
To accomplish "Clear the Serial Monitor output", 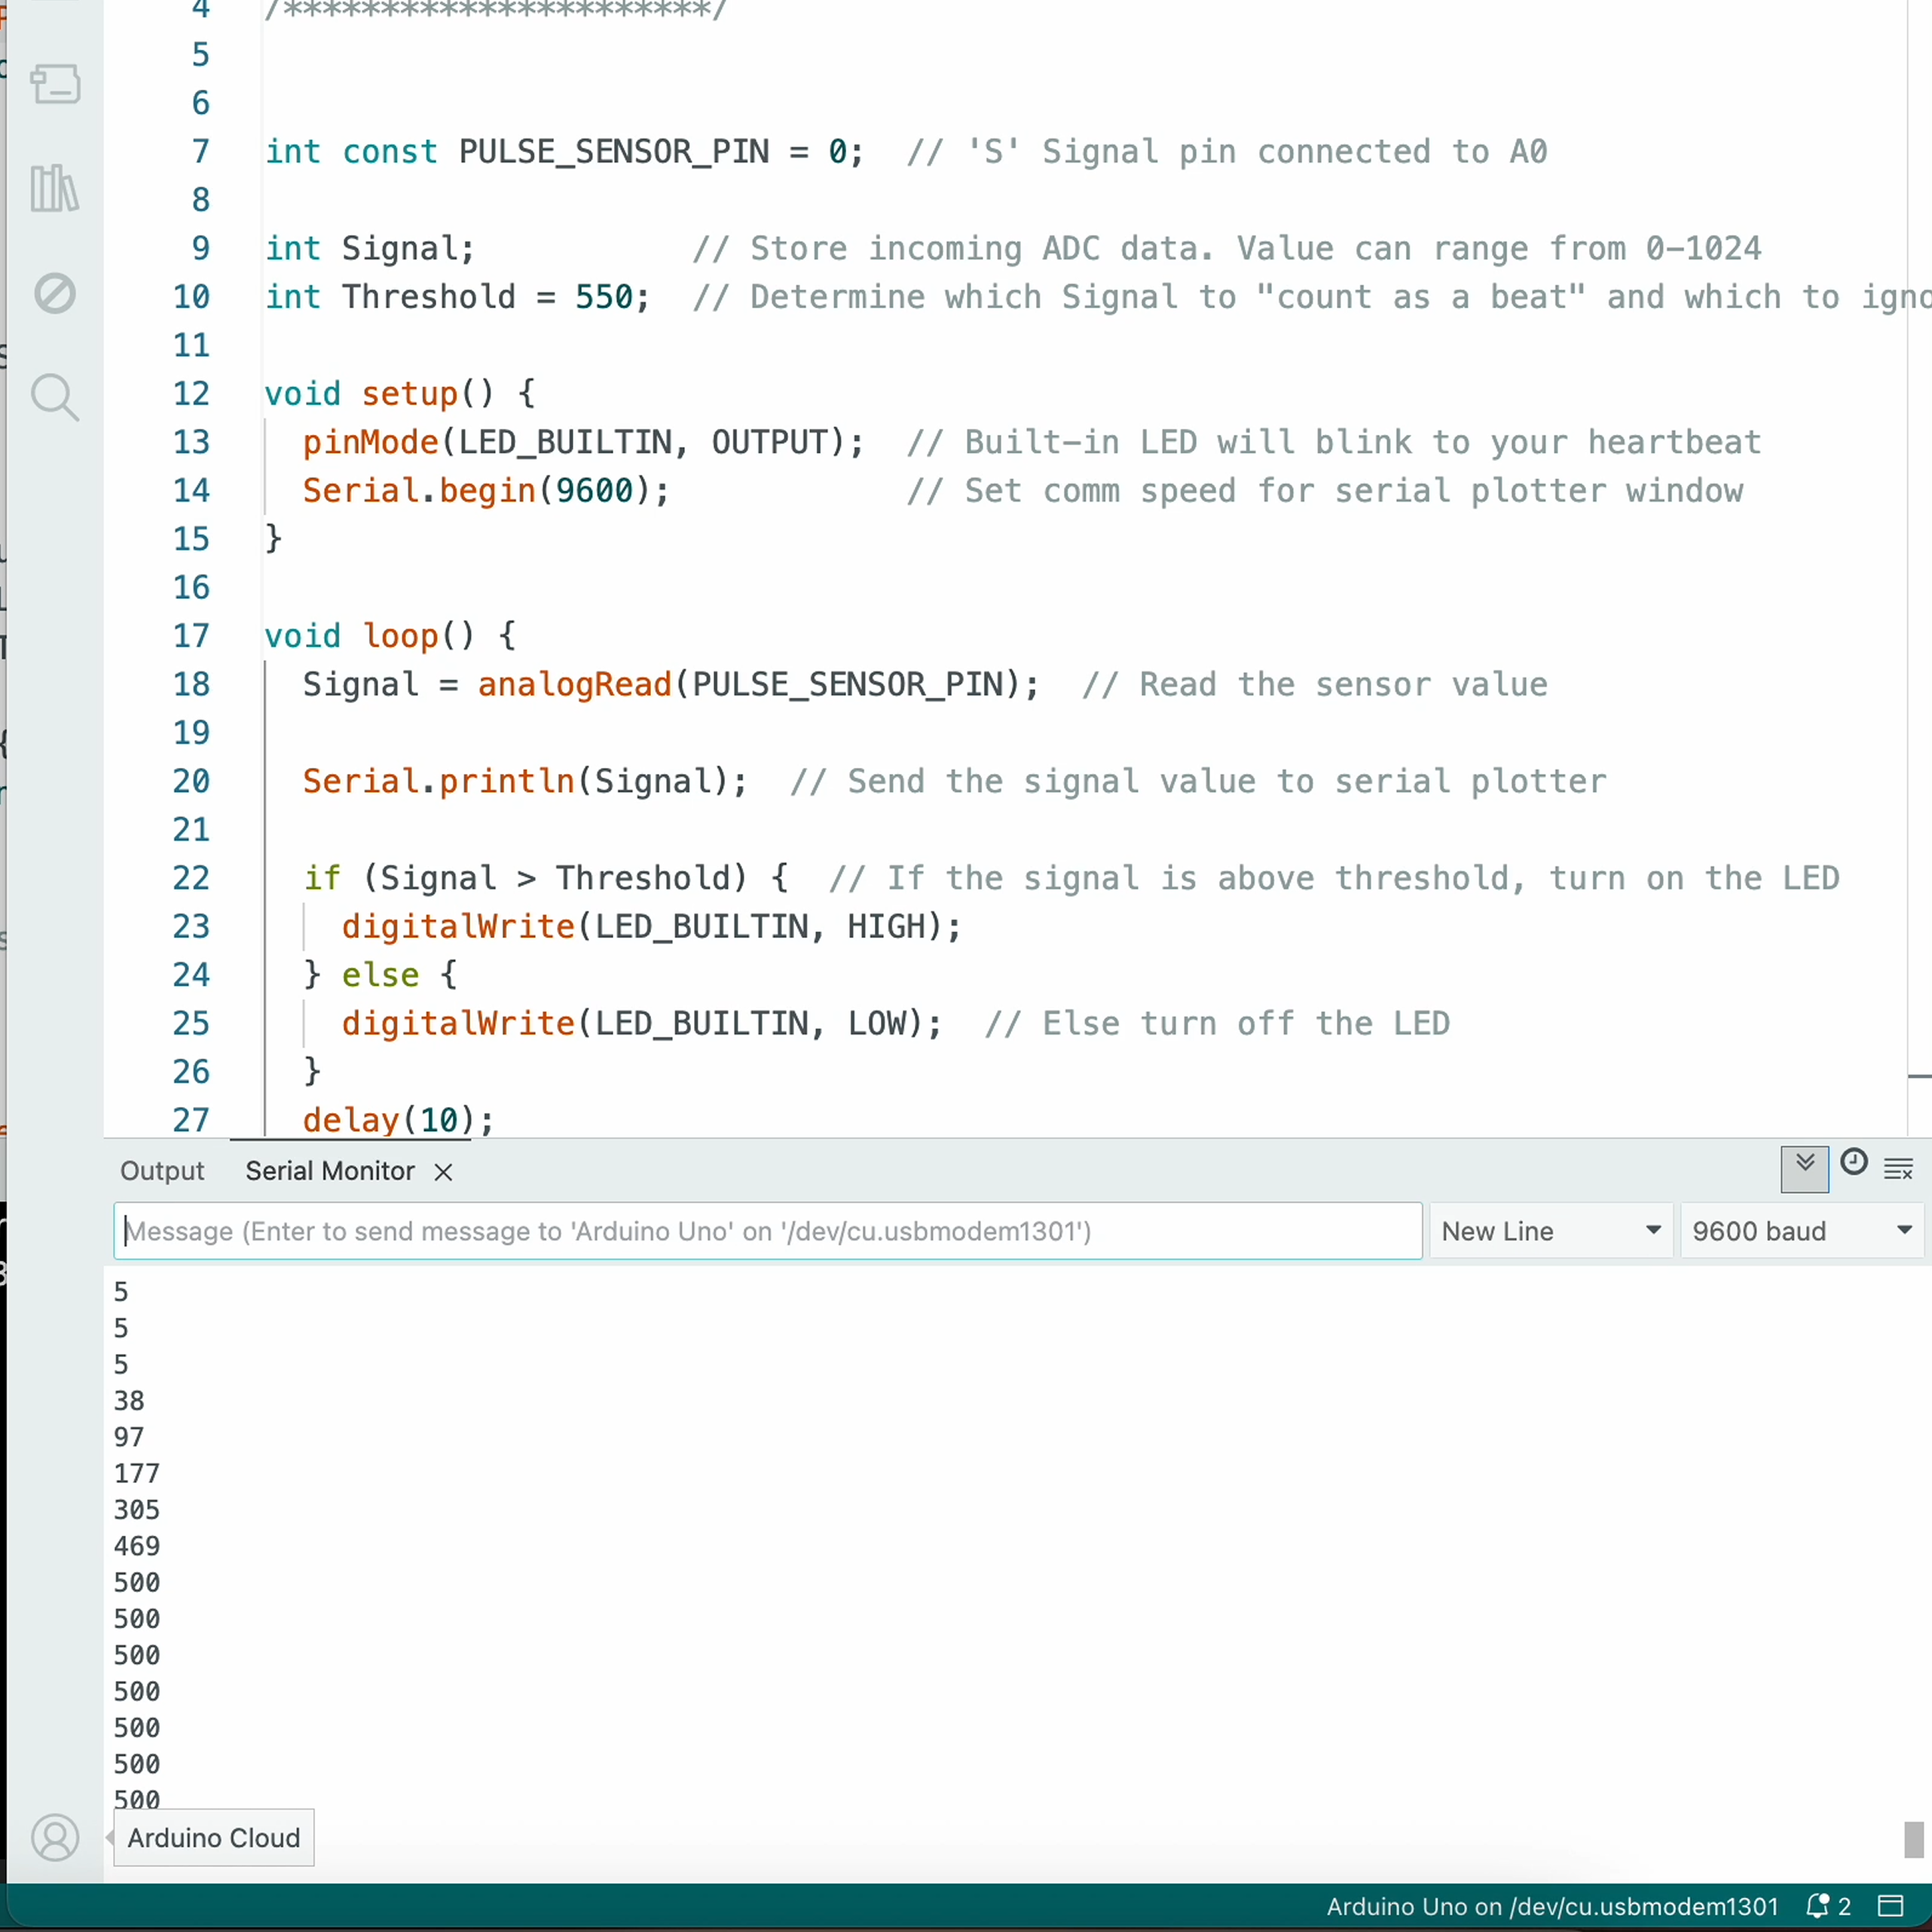I will tap(1899, 1168).
